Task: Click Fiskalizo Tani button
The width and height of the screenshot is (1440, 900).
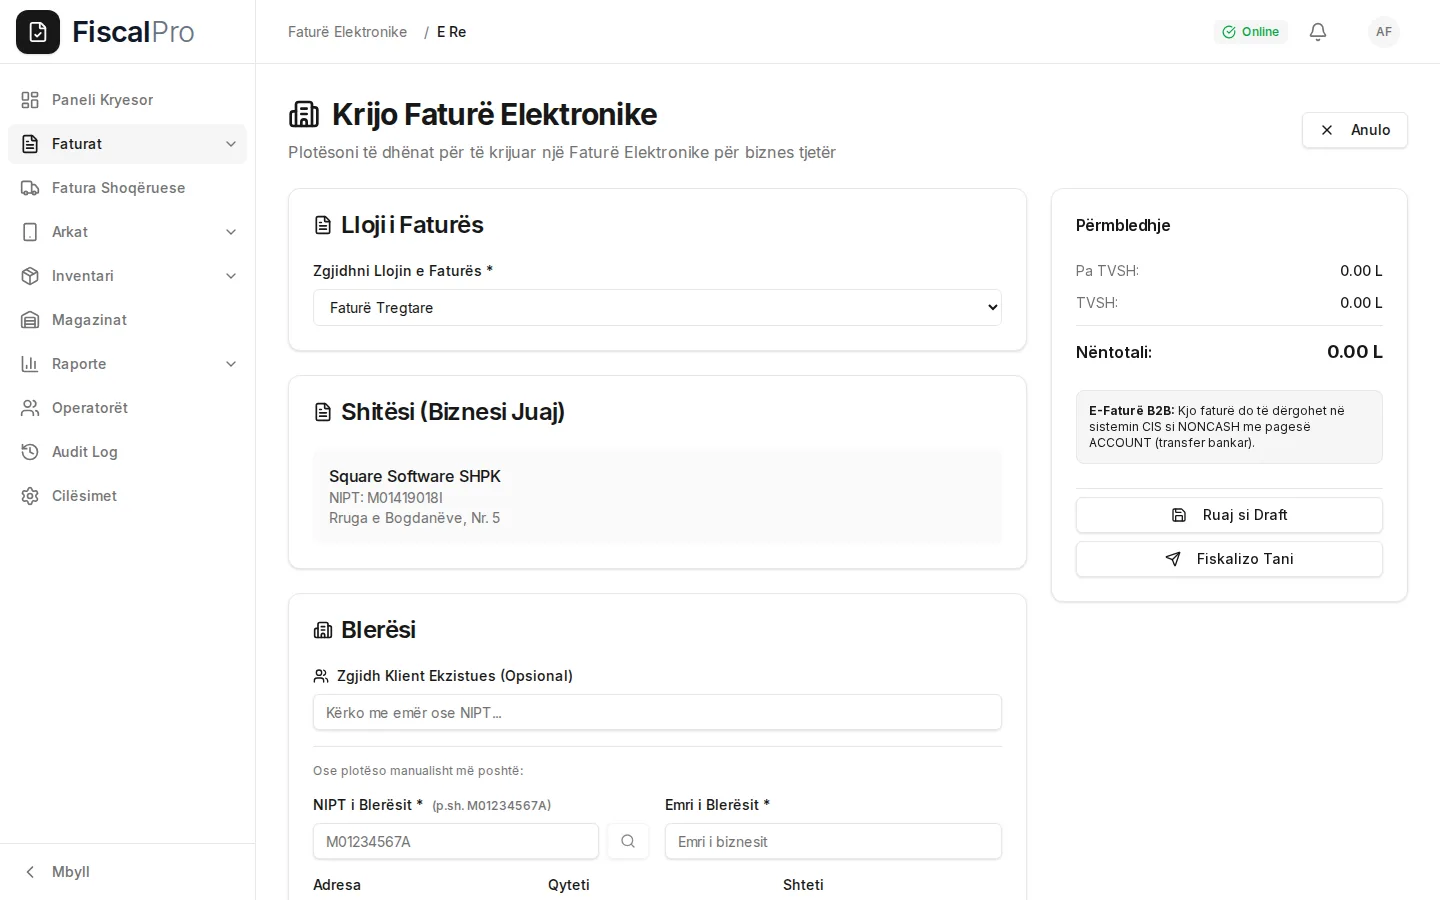Action: [x=1229, y=559]
